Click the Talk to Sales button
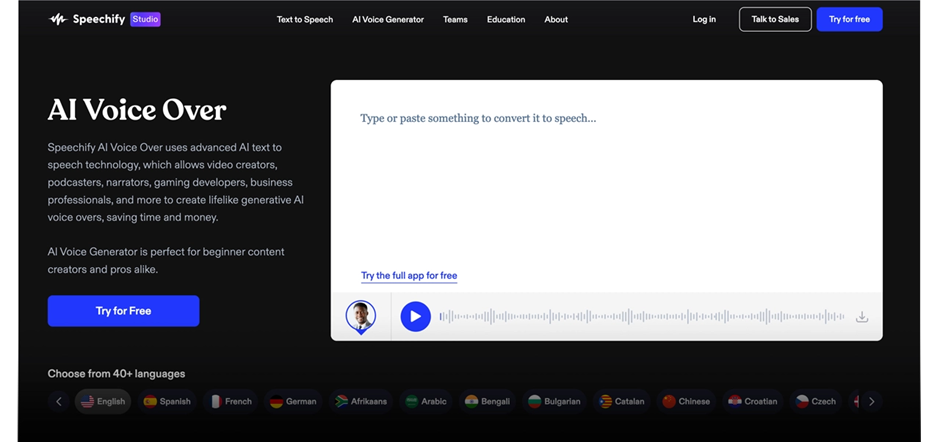Viewport: 940px width, 442px height. pos(775,19)
